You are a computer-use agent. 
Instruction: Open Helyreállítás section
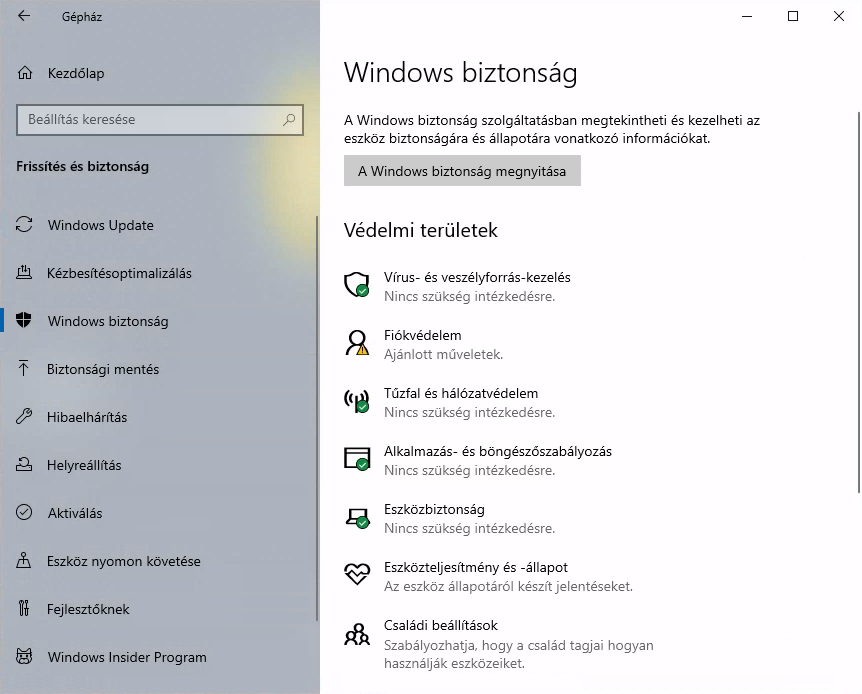158,465
